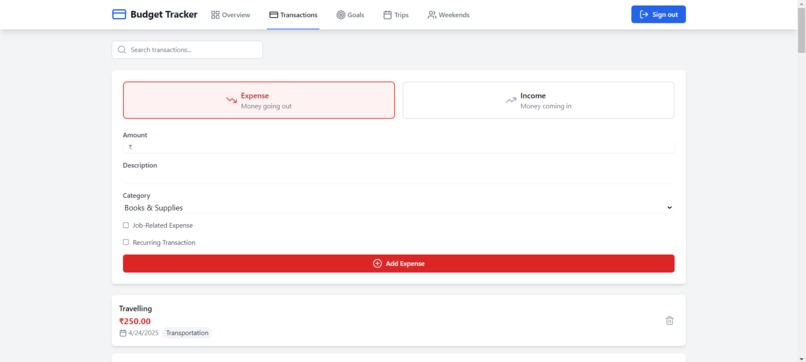Click the plus circle icon in Add Expense
Viewport: 806px width, 362px height.
(x=377, y=263)
